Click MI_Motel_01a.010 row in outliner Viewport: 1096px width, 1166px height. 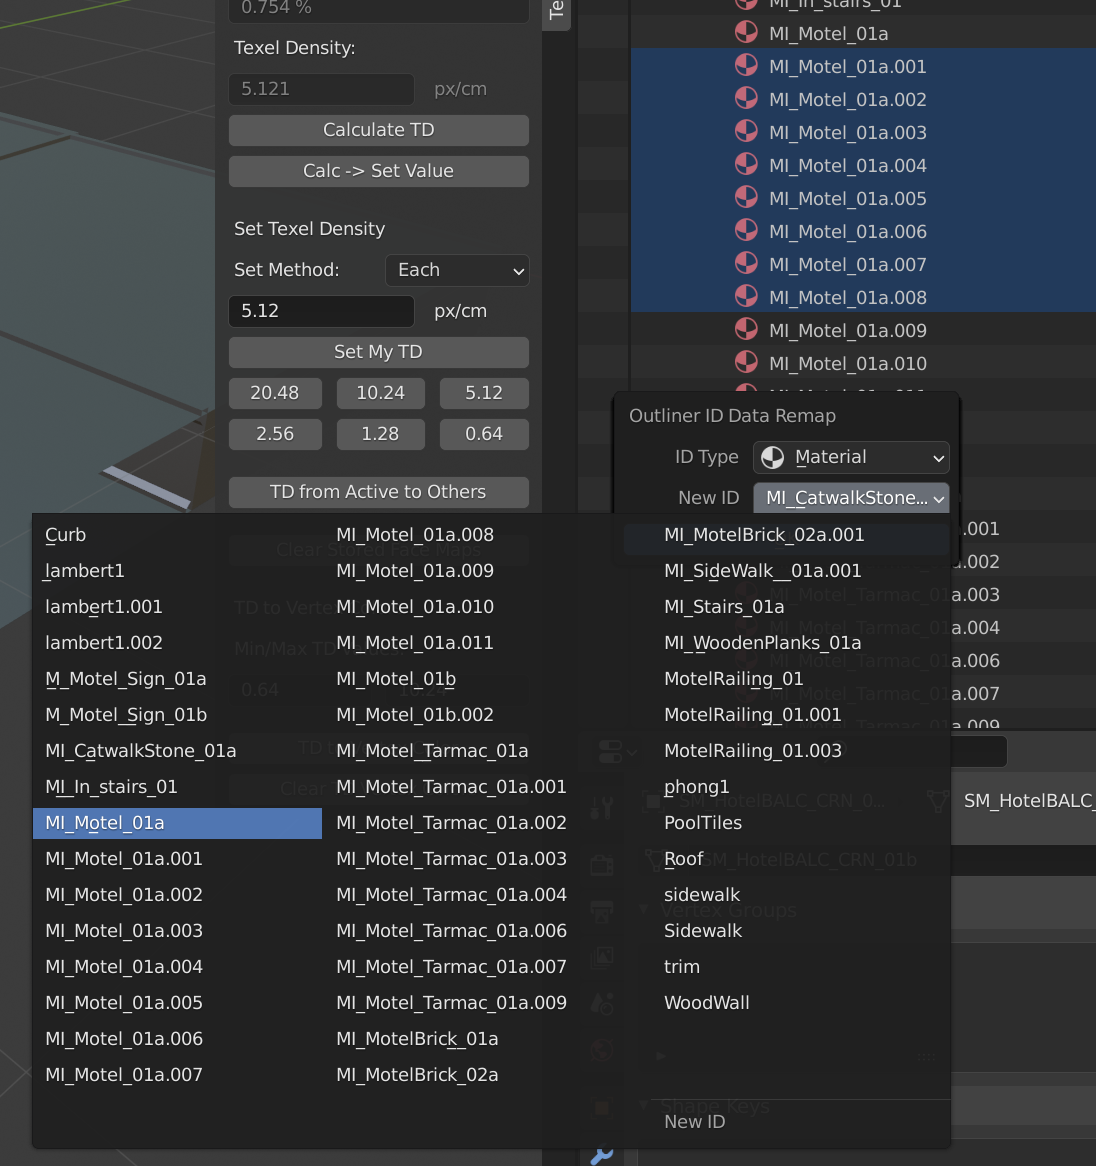tap(863, 363)
